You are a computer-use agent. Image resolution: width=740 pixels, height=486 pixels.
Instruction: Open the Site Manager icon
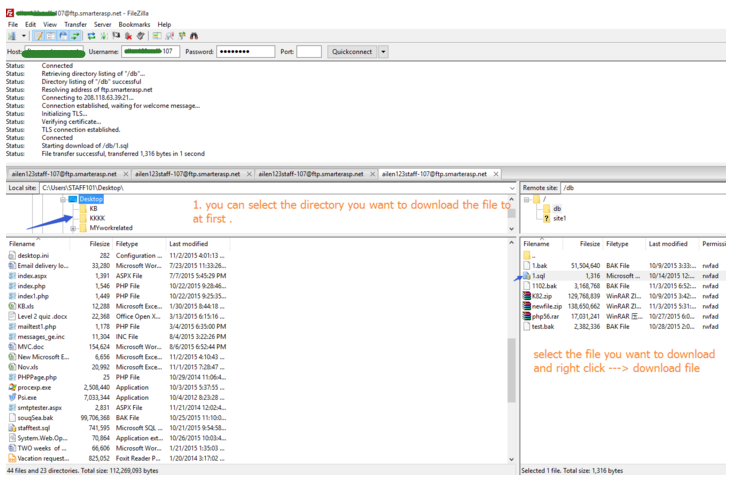[12, 36]
